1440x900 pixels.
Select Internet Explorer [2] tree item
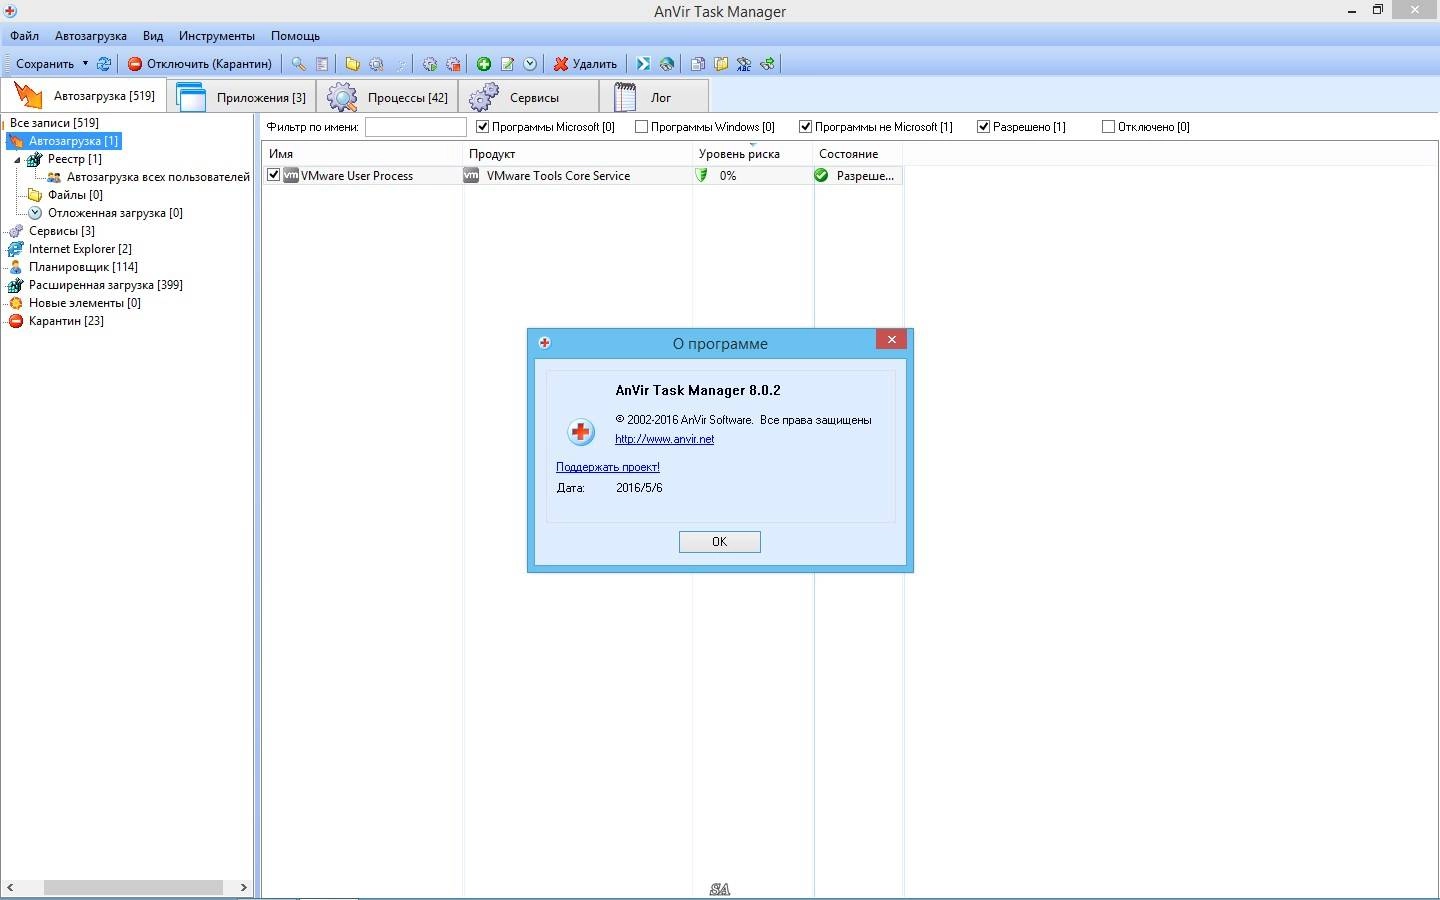(x=80, y=249)
